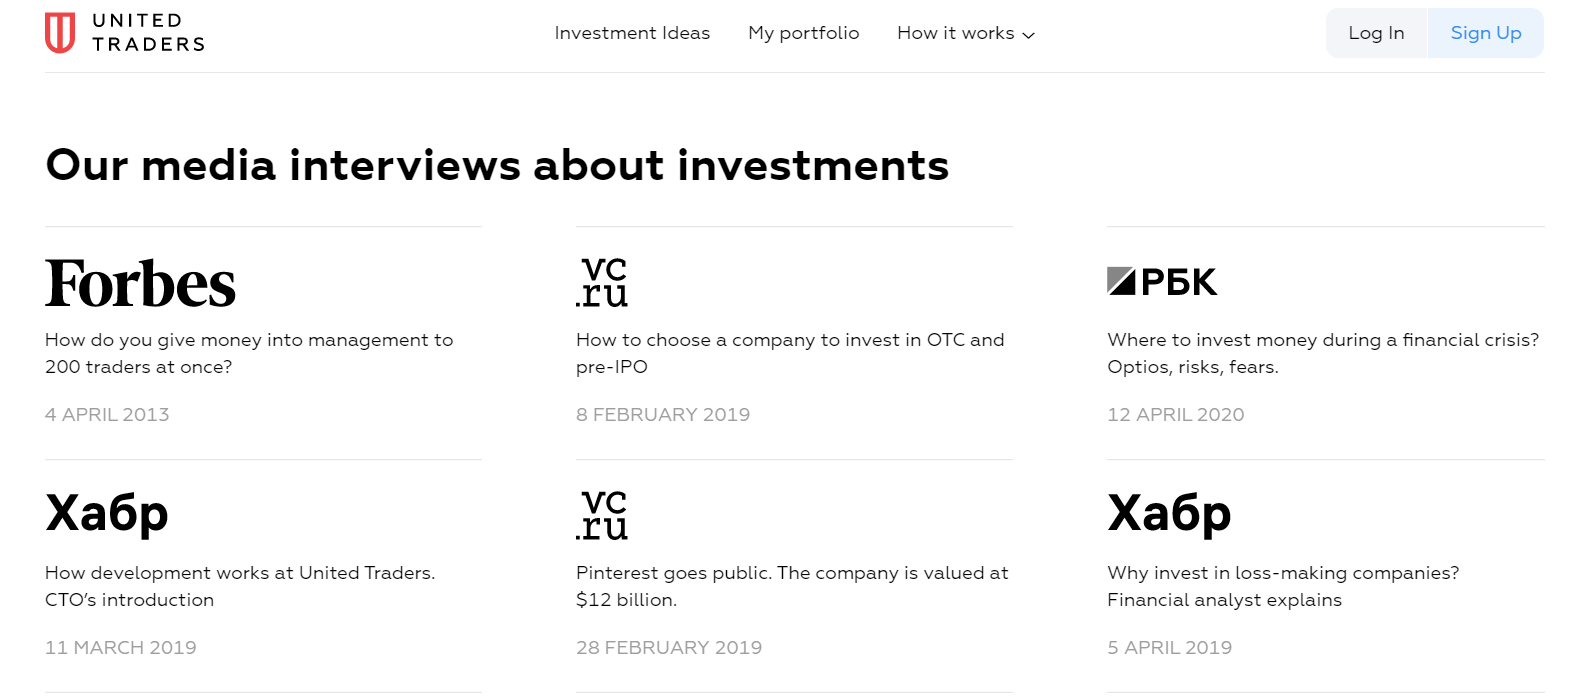Read the article about investing during financial crisis
This screenshot has height=700, width=1578.
click(1322, 353)
